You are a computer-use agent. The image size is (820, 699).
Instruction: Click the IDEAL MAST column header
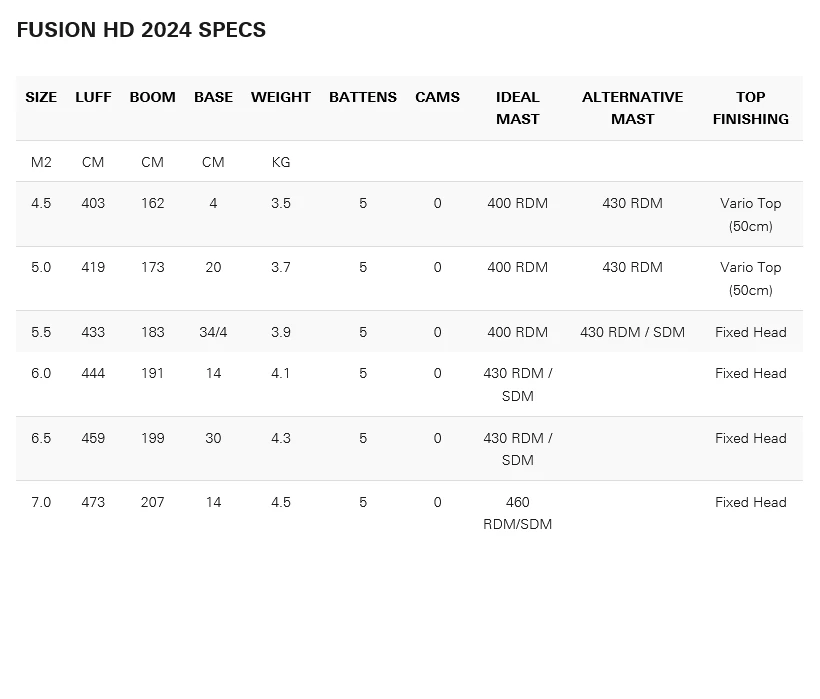pos(518,108)
